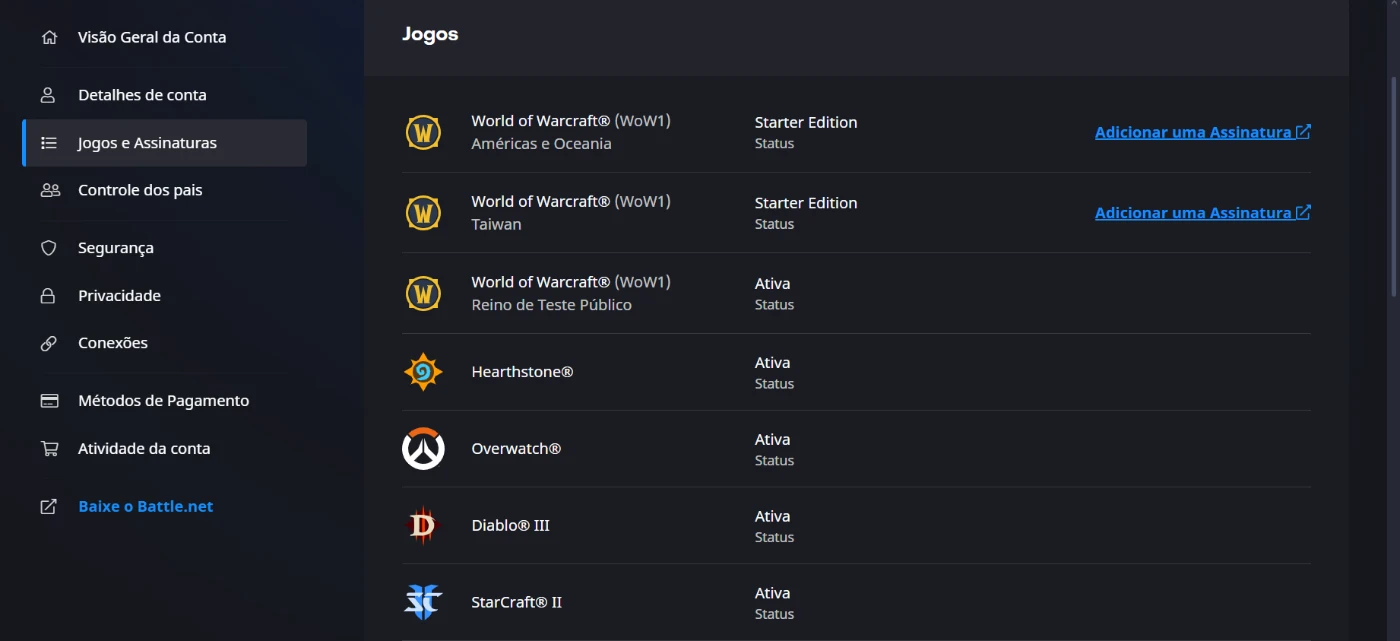Click the StarCraft II game icon

pos(423,602)
